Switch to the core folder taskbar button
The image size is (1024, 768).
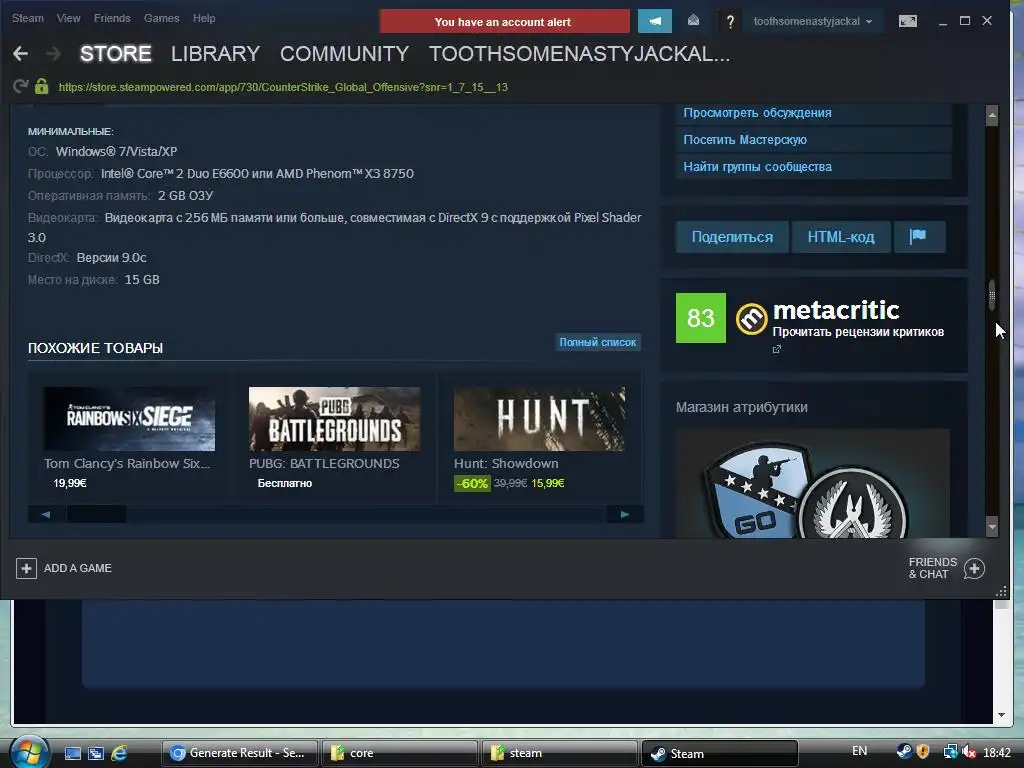pyautogui.click(x=399, y=753)
